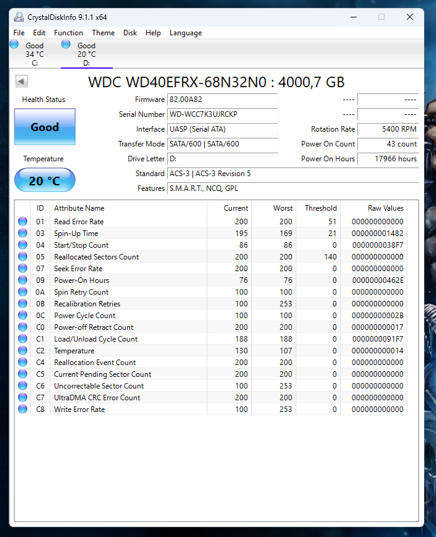This screenshot has width=436, height=537.
Task: Click status orb for Power-off Retract Count
Action: (x=23, y=327)
